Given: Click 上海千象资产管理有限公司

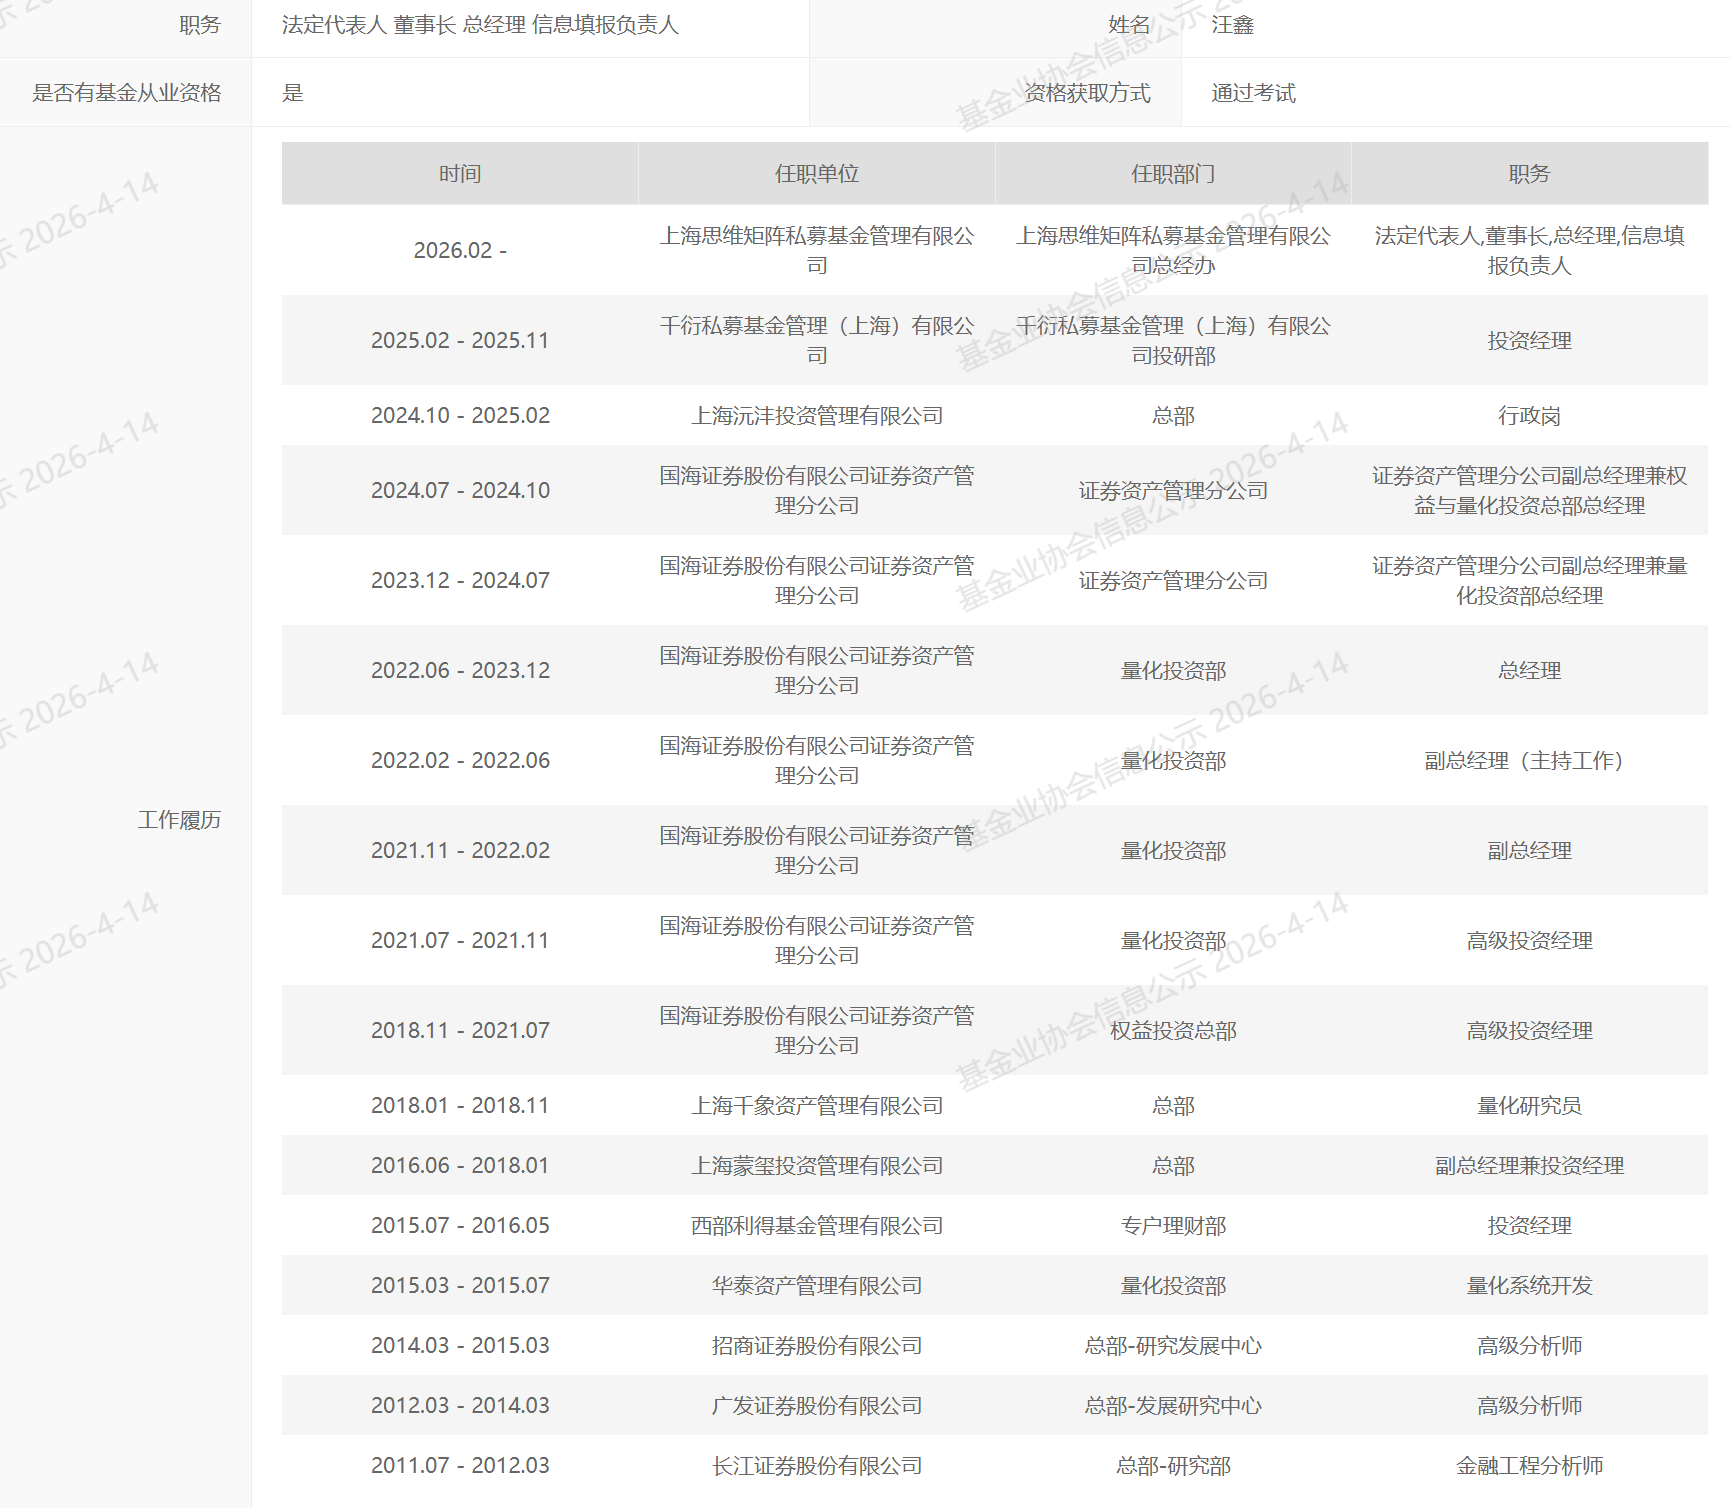Looking at the screenshot, I should click(820, 1106).
